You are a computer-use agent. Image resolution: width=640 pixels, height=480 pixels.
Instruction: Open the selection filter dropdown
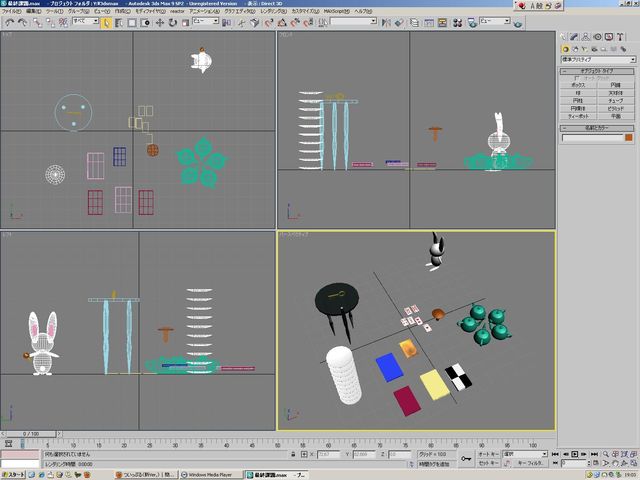[85, 21]
